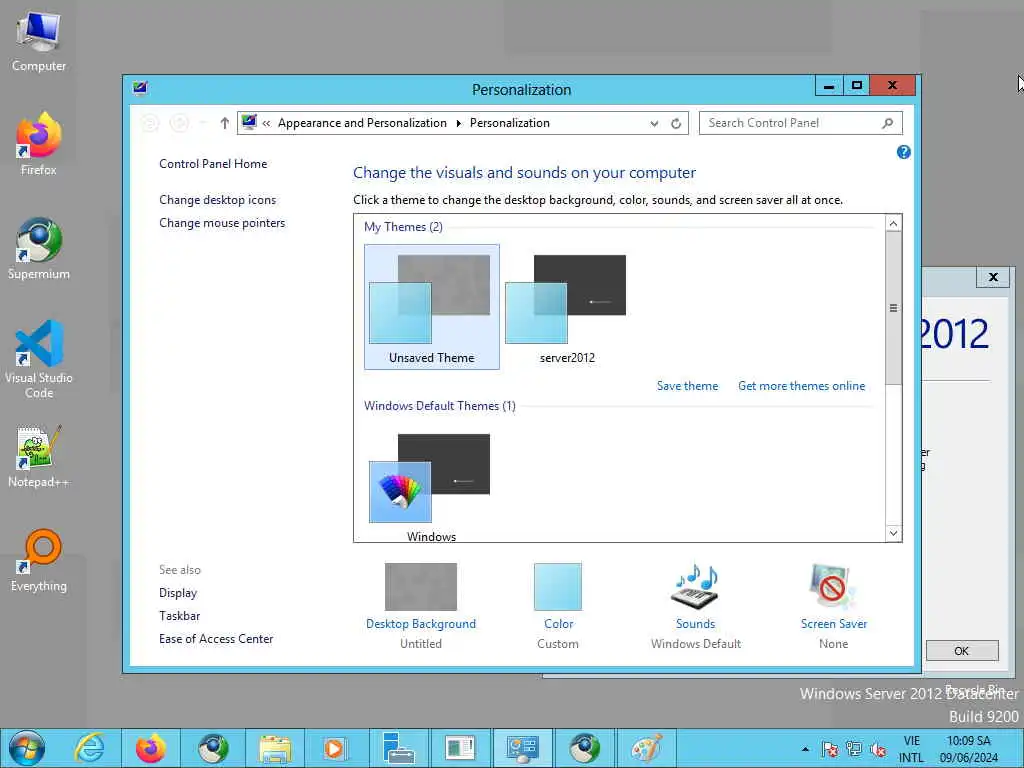Open the Sounds piano icon
The width and height of the screenshot is (1024, 768).
tap(695, 586)
